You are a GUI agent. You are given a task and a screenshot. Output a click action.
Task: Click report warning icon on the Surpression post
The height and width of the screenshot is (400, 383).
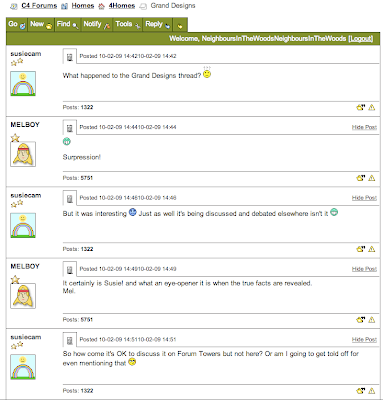(x=372, y=178)
